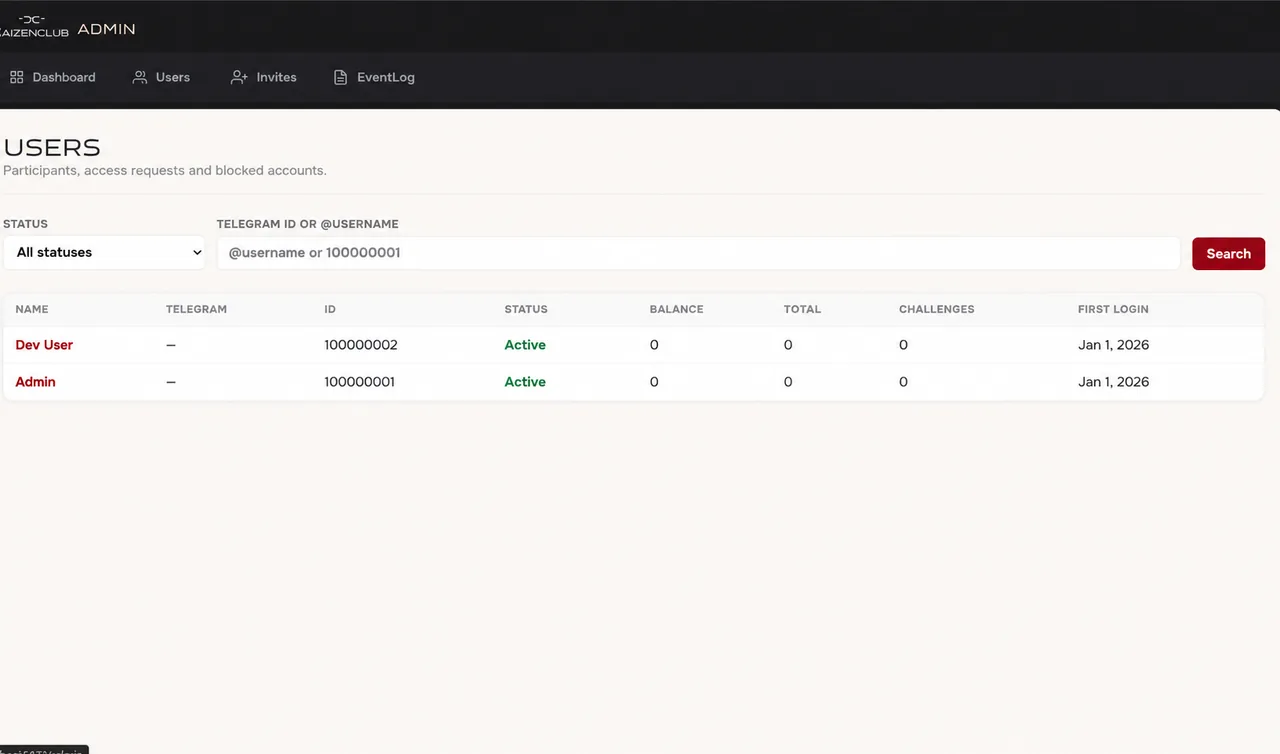This screenshot has width=1280, height=754.
Task: Go to the Users menu item
Action: (161, 77)
